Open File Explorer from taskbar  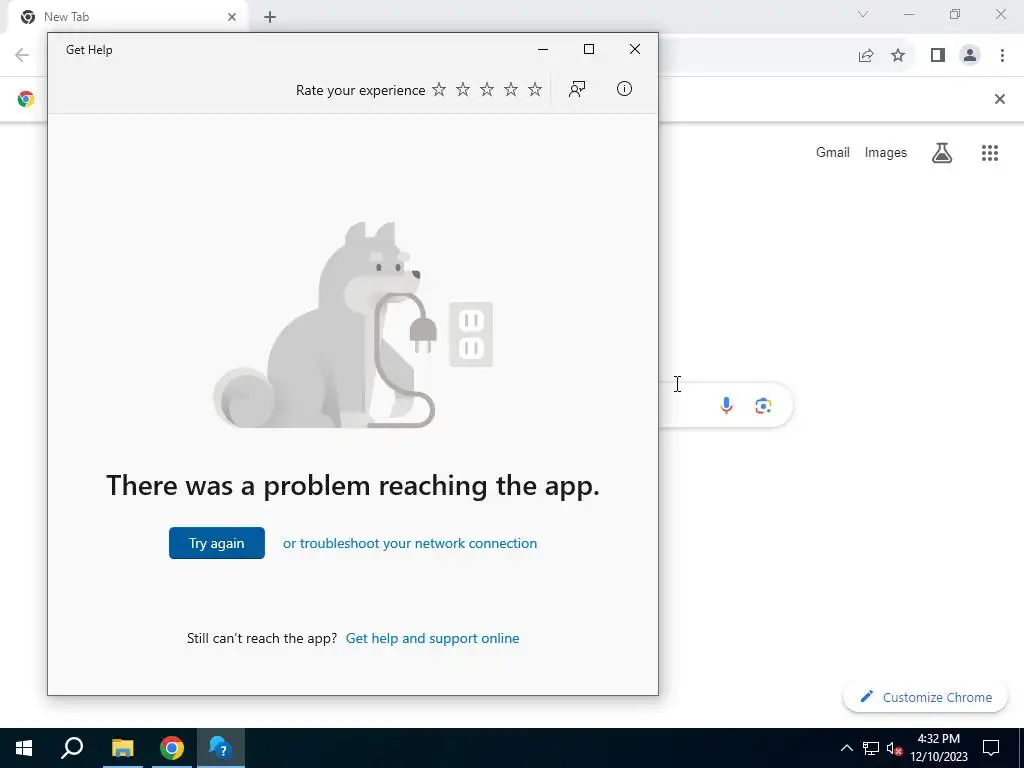coord(122,748)
